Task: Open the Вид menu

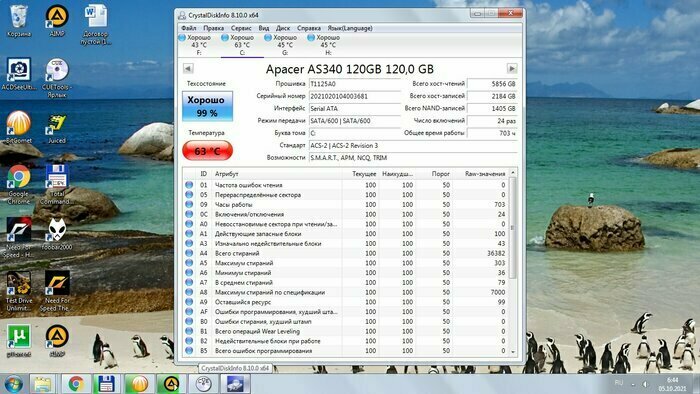Action: (264, 28)
